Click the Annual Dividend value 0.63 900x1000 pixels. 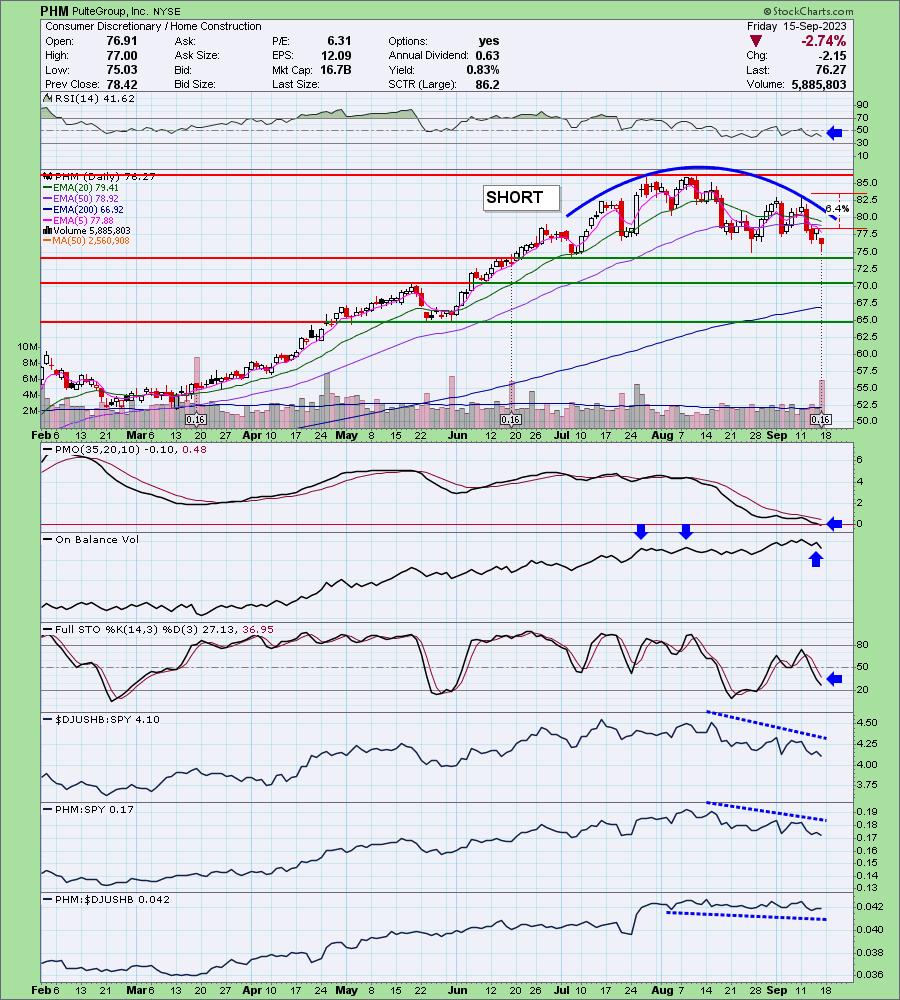tap(487, 55)
